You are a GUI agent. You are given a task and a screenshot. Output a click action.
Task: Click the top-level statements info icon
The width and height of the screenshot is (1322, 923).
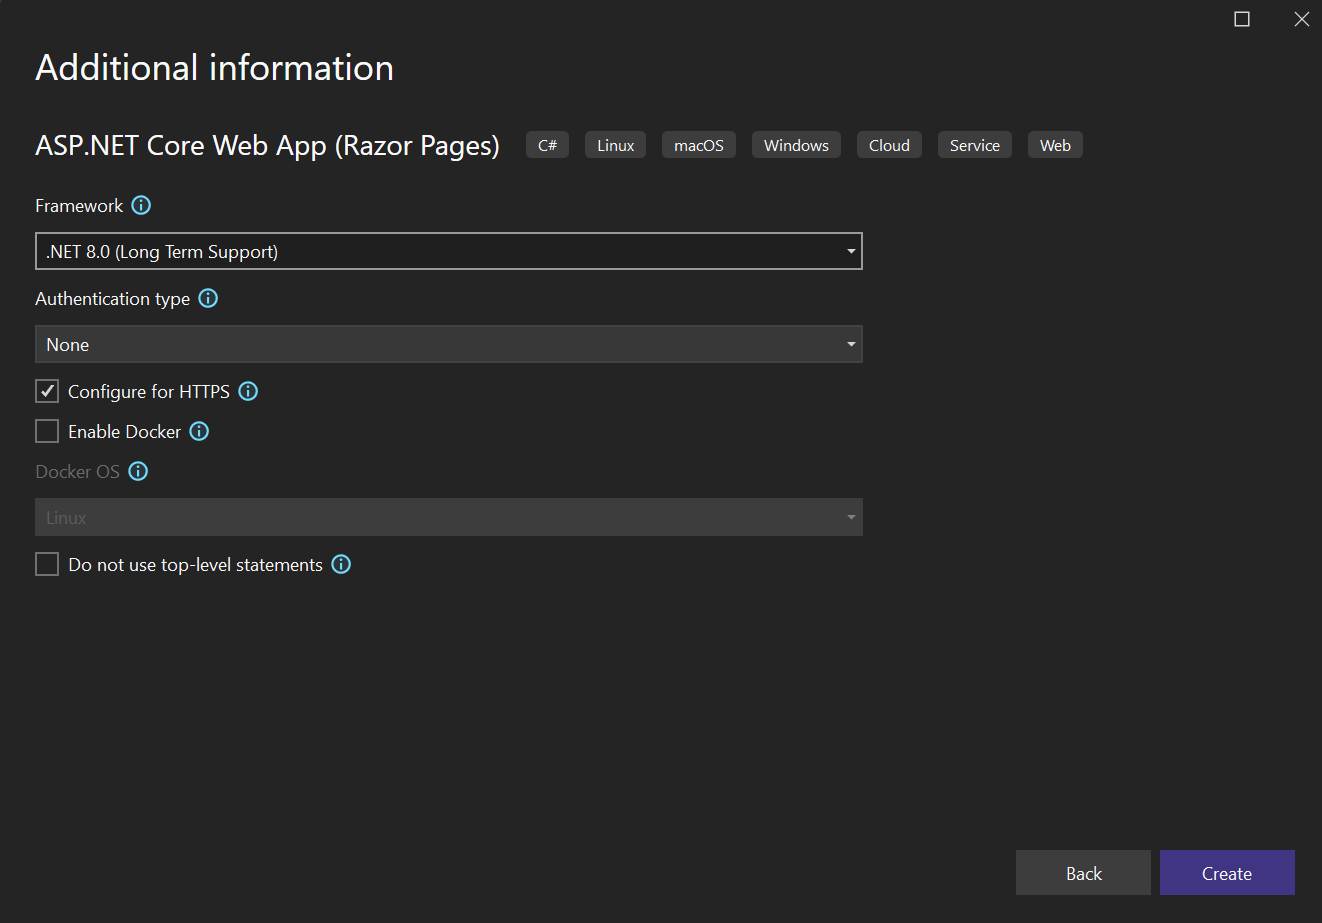click(x=341, y=564)
